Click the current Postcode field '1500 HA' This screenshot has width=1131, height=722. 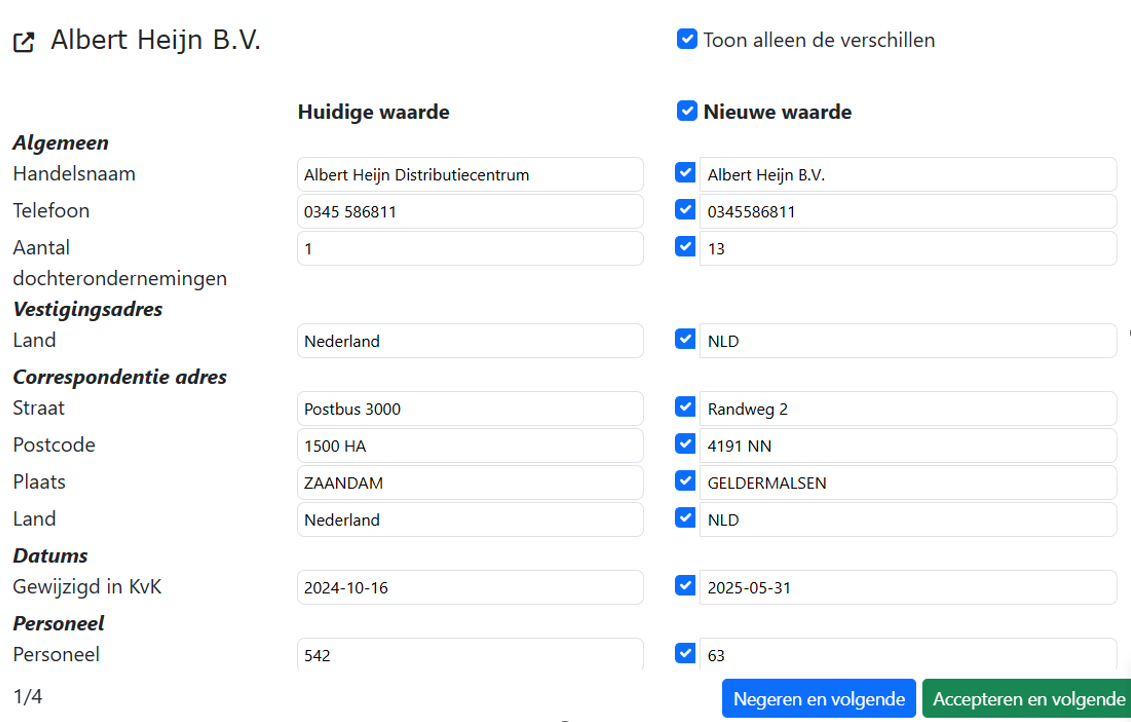click(x=470, y=446)
